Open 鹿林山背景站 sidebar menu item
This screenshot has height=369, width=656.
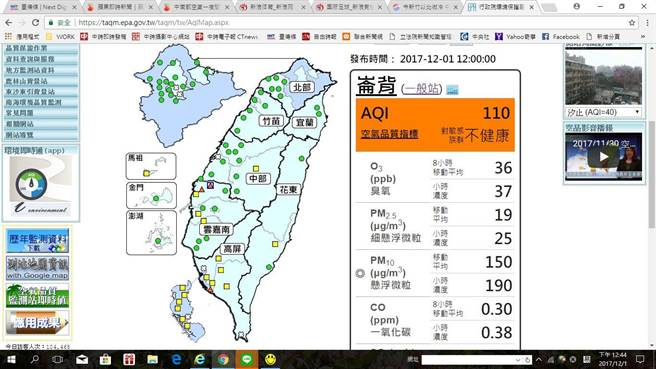41,81
